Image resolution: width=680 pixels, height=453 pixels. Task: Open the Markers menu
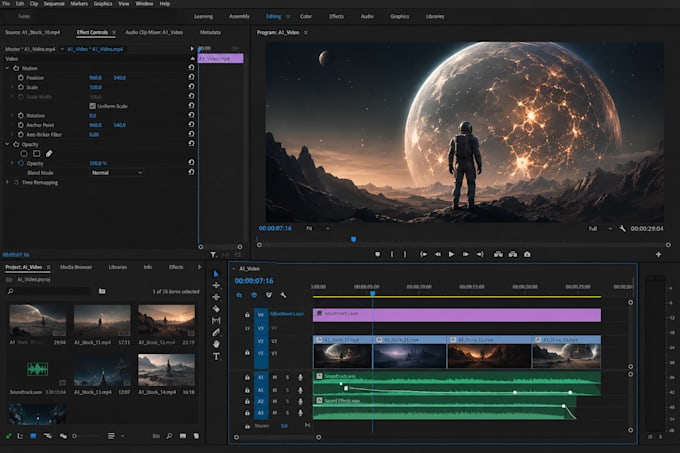(79, 3)
